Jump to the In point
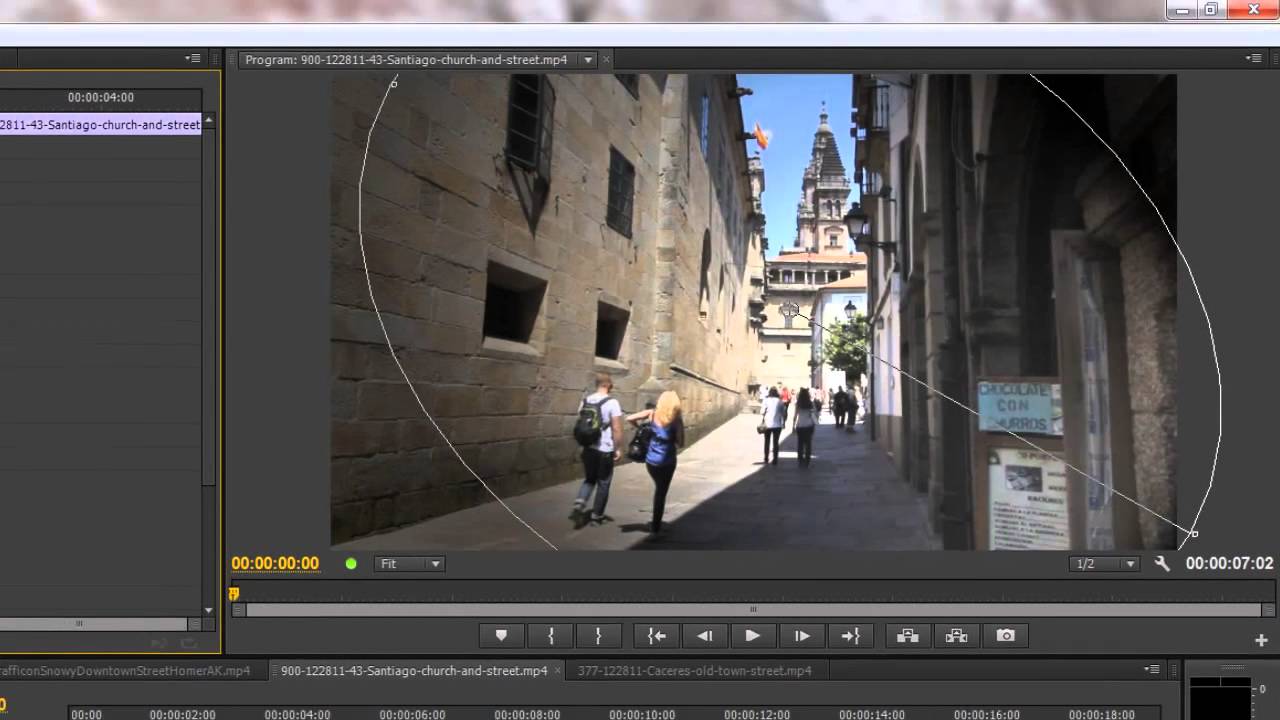This screenshot has width=1280, height=720. point(656,636)
